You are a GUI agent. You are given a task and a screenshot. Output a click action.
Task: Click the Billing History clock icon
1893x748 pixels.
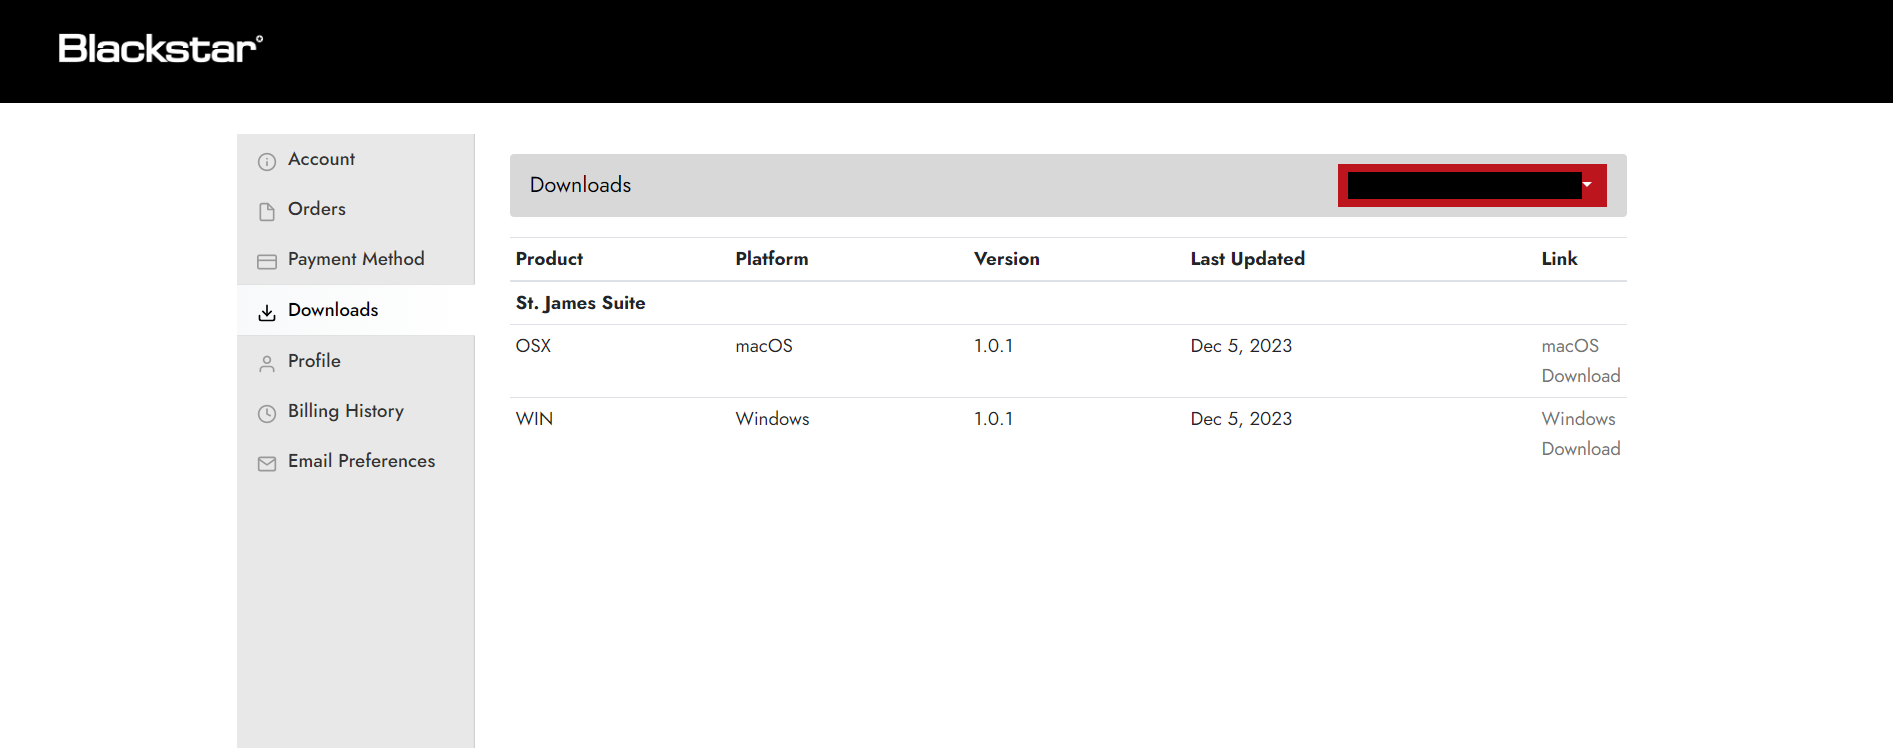pyautogui.click(x=267, y=413)
